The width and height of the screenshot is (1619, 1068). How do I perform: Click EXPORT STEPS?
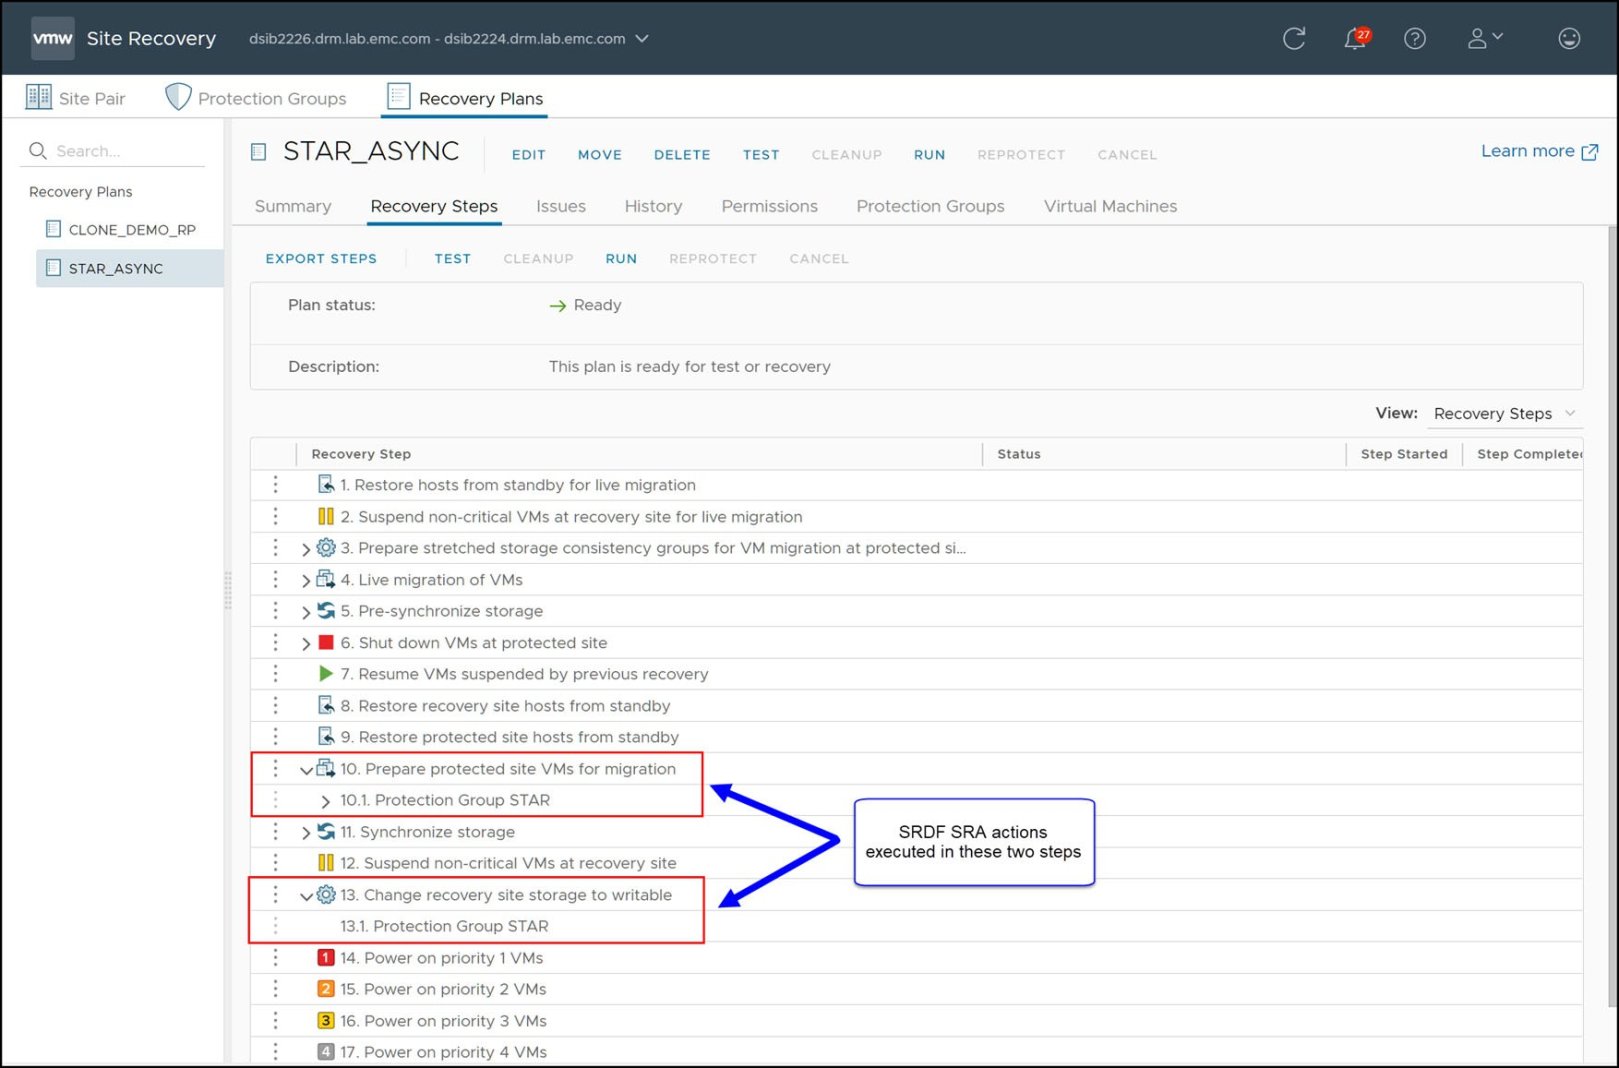point(321,258)
